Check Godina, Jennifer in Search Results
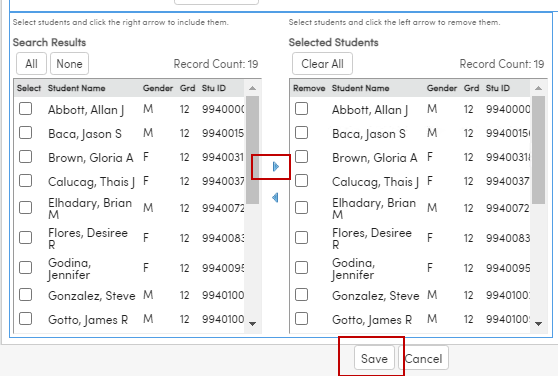 [26, 268]
